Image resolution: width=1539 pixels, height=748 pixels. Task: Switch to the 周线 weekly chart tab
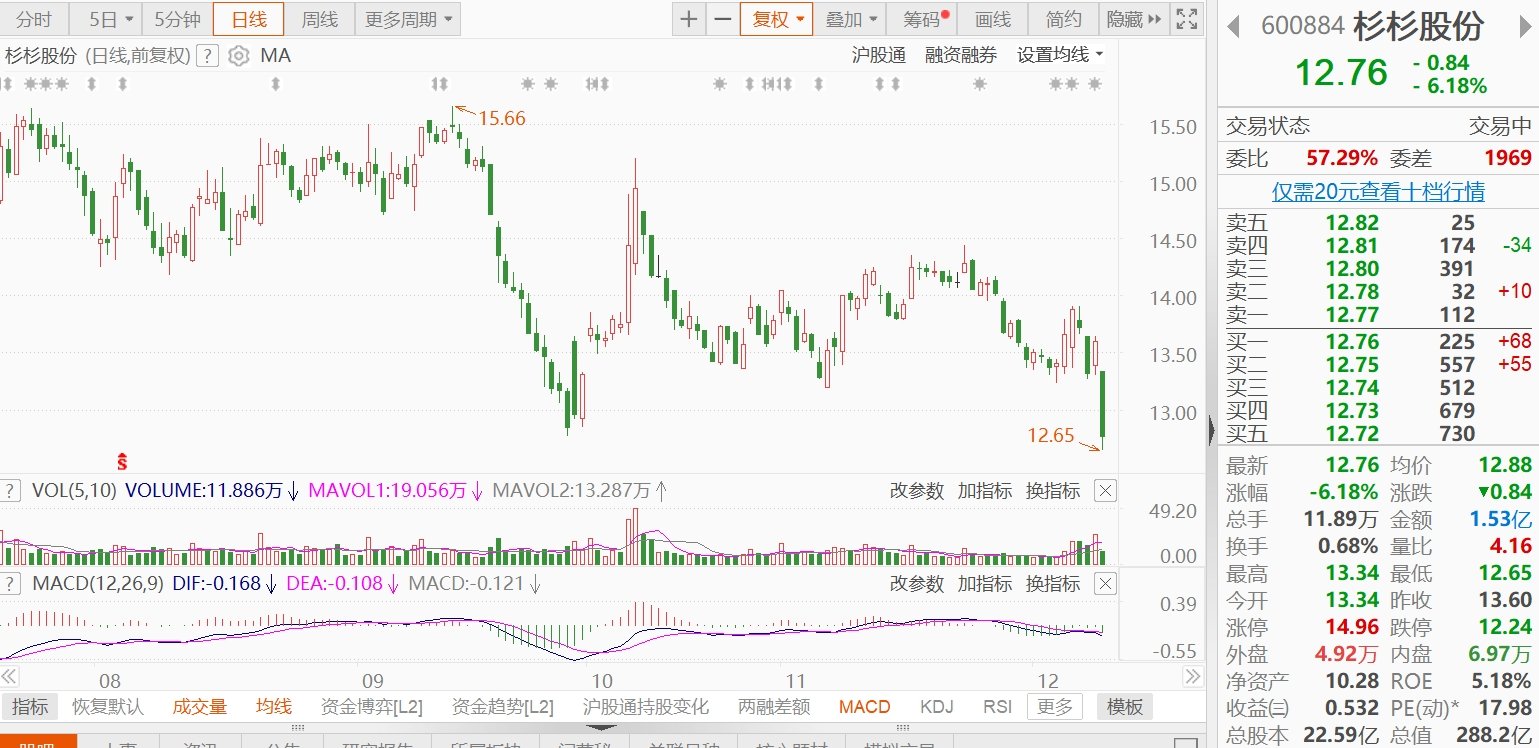[320, 19]
